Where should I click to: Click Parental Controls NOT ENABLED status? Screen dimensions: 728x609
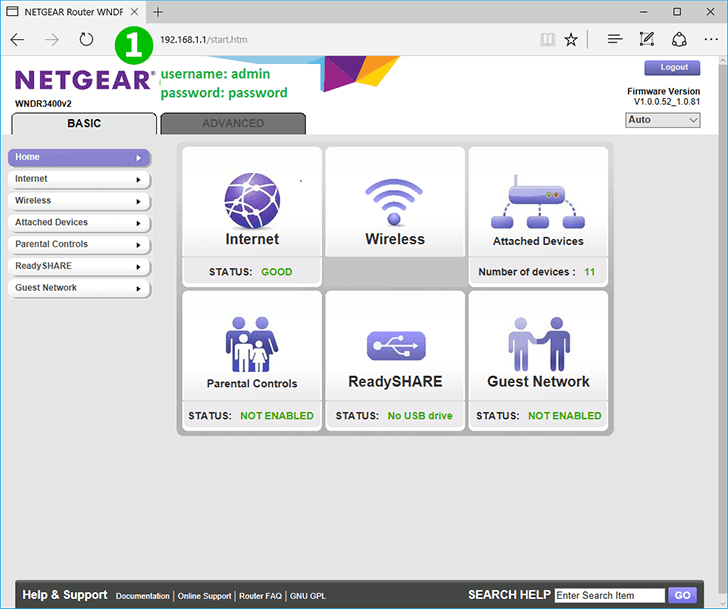(x=277, y=416)
